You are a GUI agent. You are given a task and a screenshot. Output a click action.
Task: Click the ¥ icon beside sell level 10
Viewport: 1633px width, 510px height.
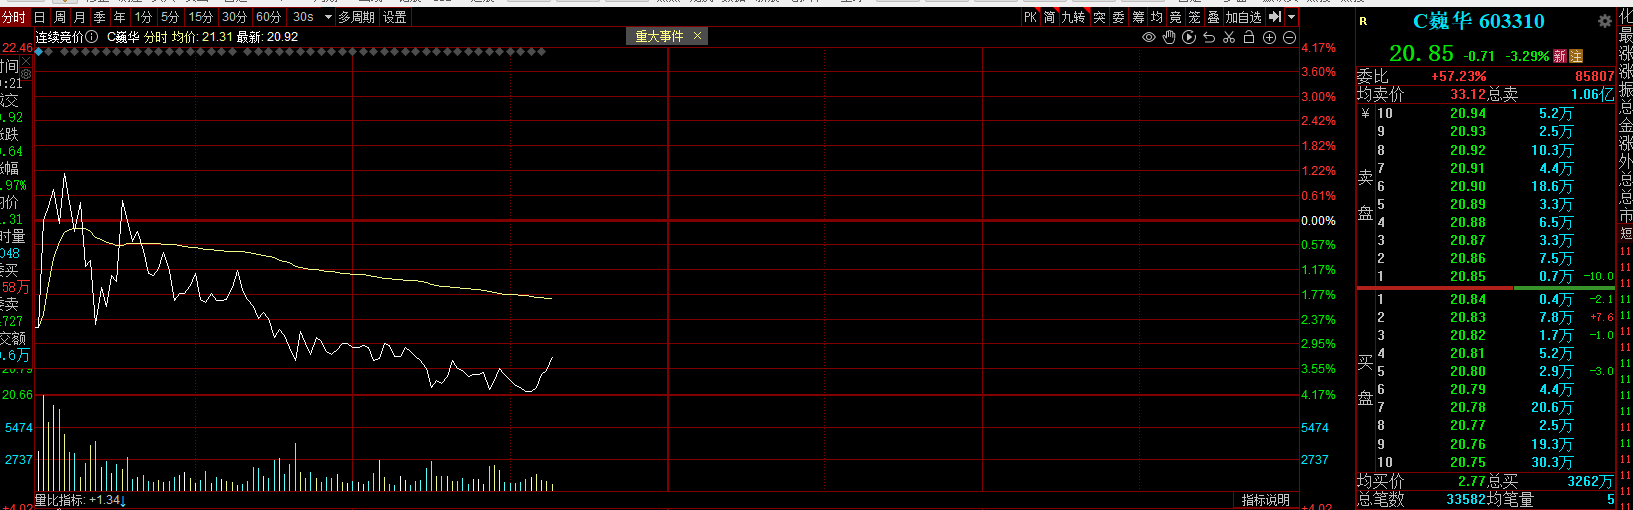[1365, 114]
